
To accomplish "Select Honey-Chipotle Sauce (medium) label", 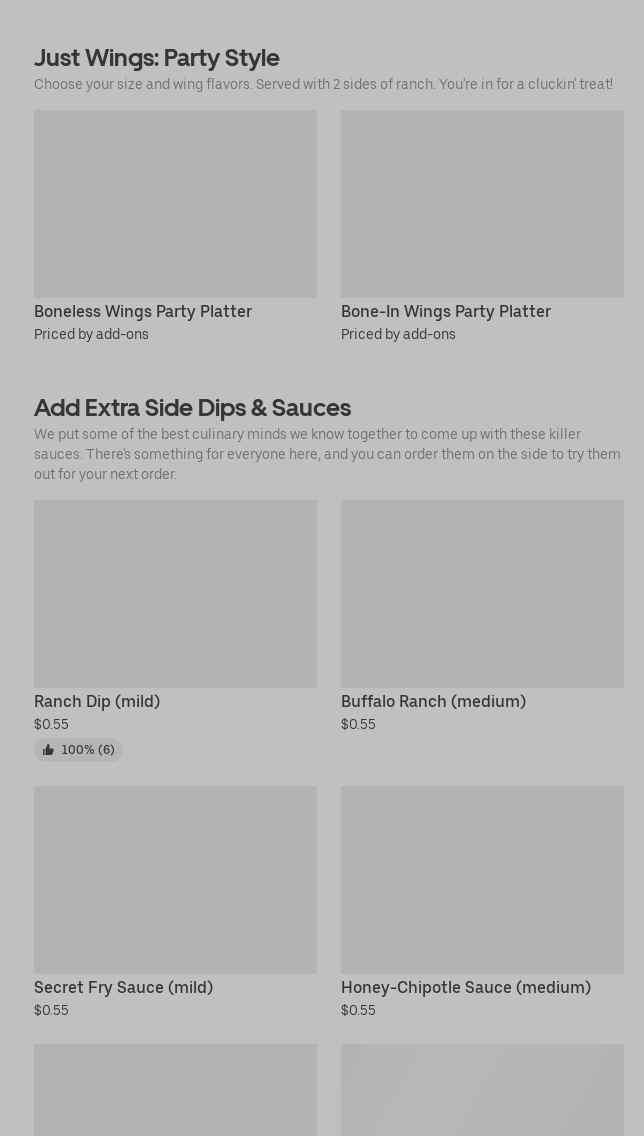I will click(x=467, y=987).
